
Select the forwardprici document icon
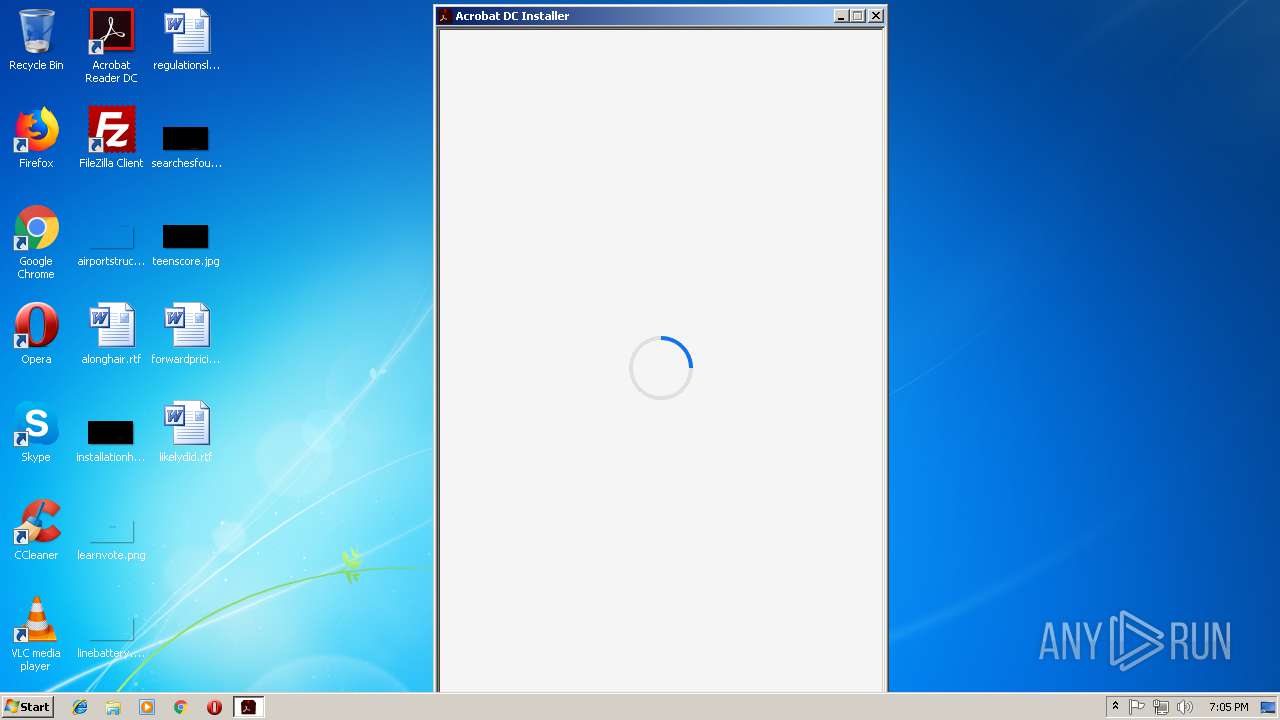pos(186,334)
